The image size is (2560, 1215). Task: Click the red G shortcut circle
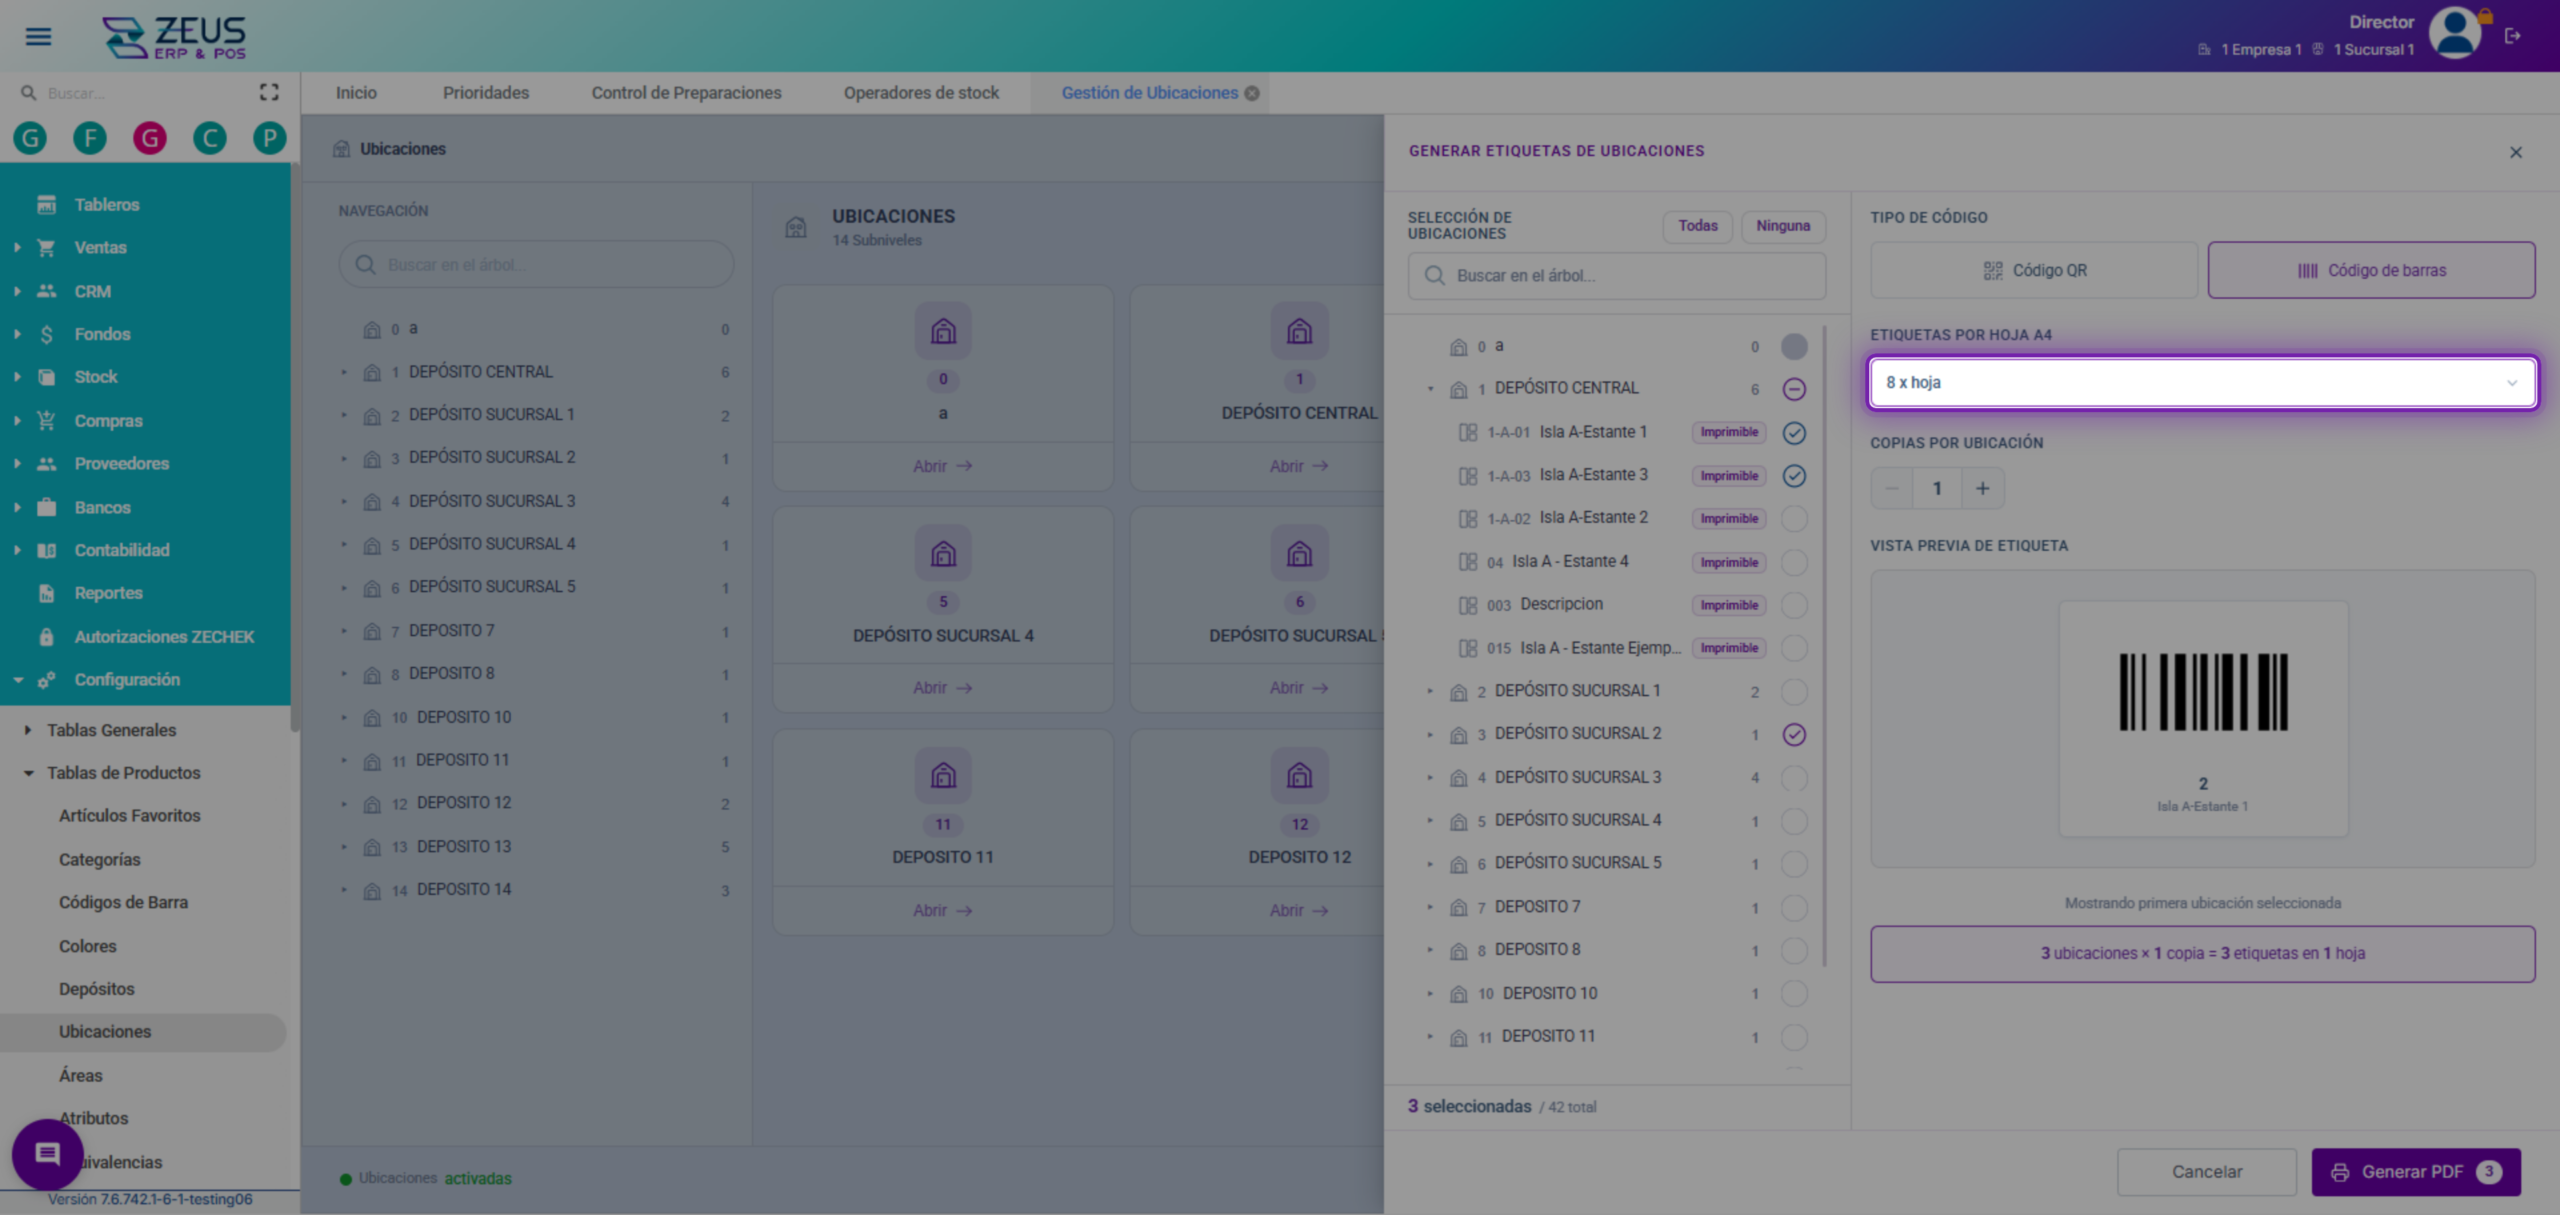[150, 138]
